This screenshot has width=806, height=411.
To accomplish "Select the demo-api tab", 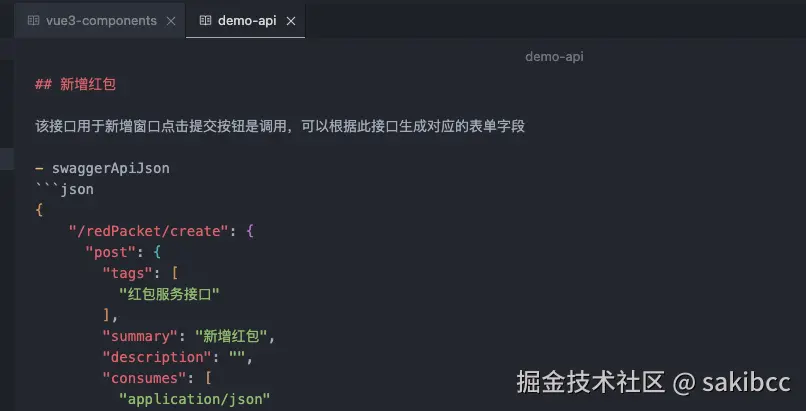I will (246, 21).
